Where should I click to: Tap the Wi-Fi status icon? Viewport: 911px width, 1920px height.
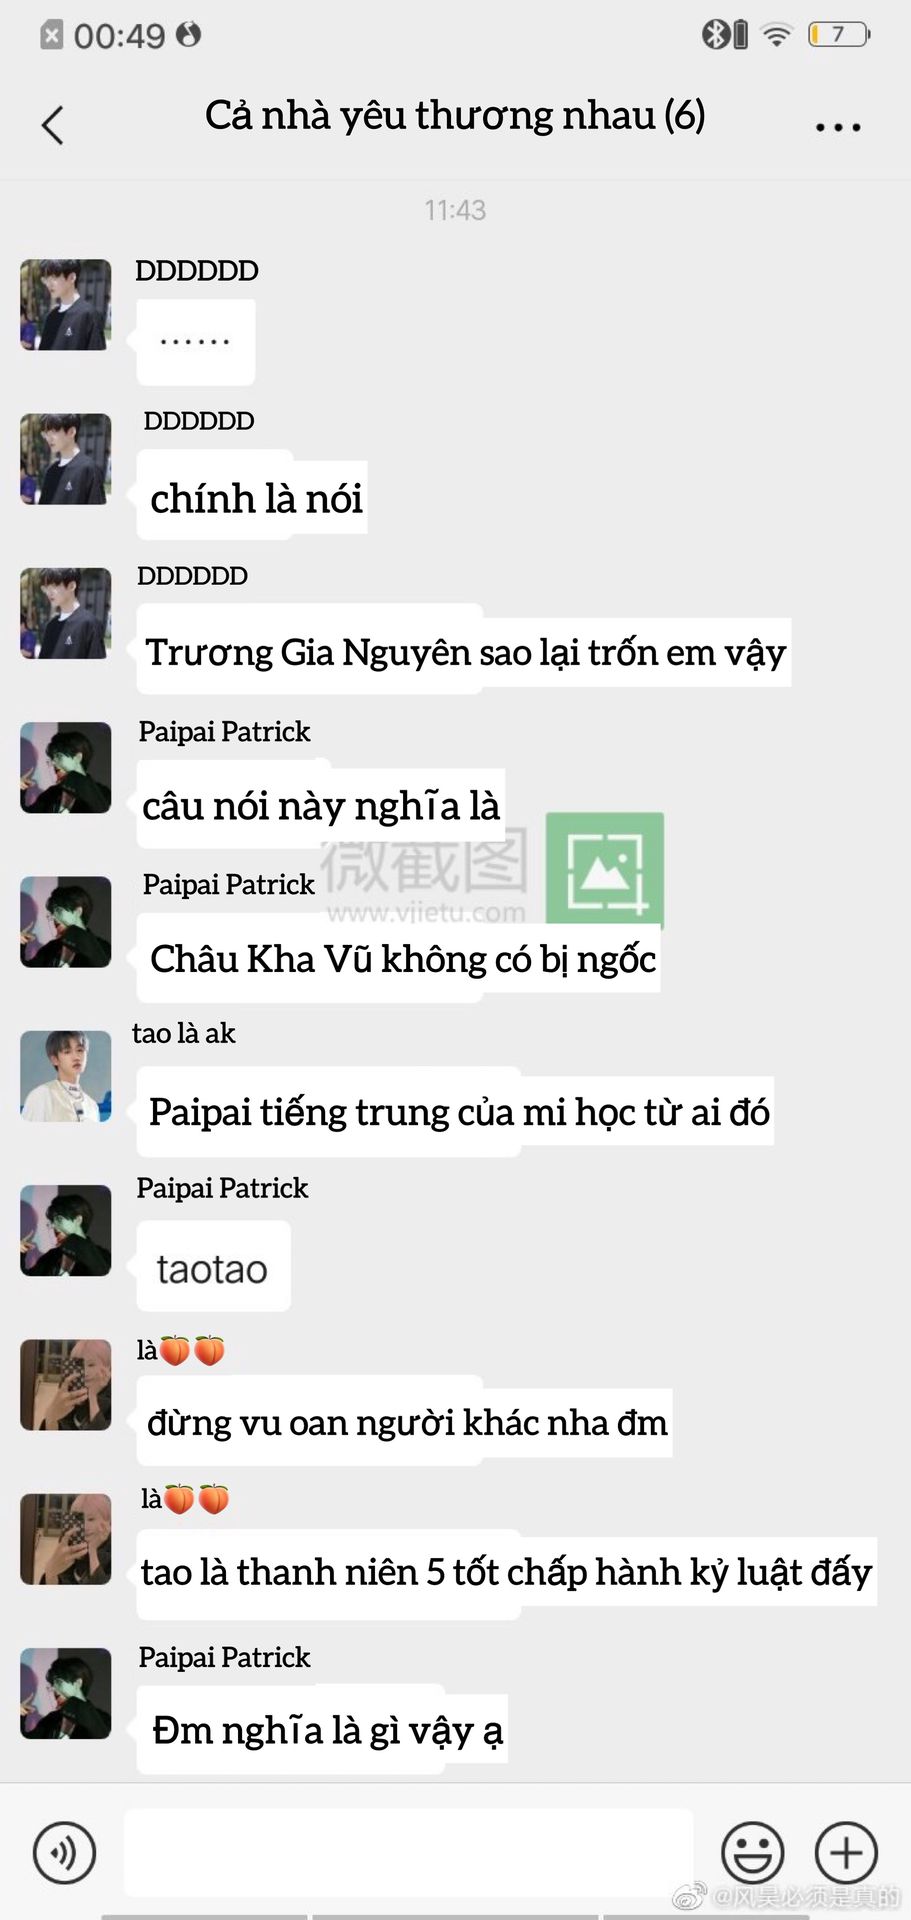click(x=775, y=35)
